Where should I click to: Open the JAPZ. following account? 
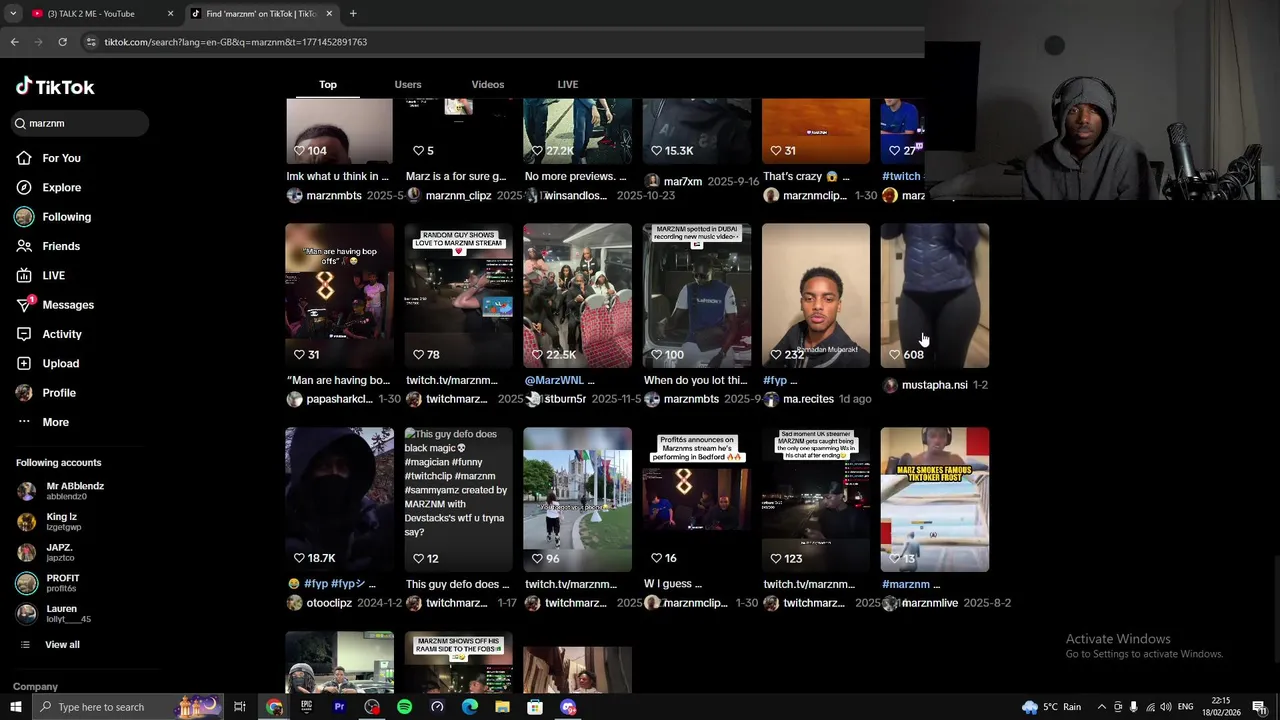click(x=46, y=552)
